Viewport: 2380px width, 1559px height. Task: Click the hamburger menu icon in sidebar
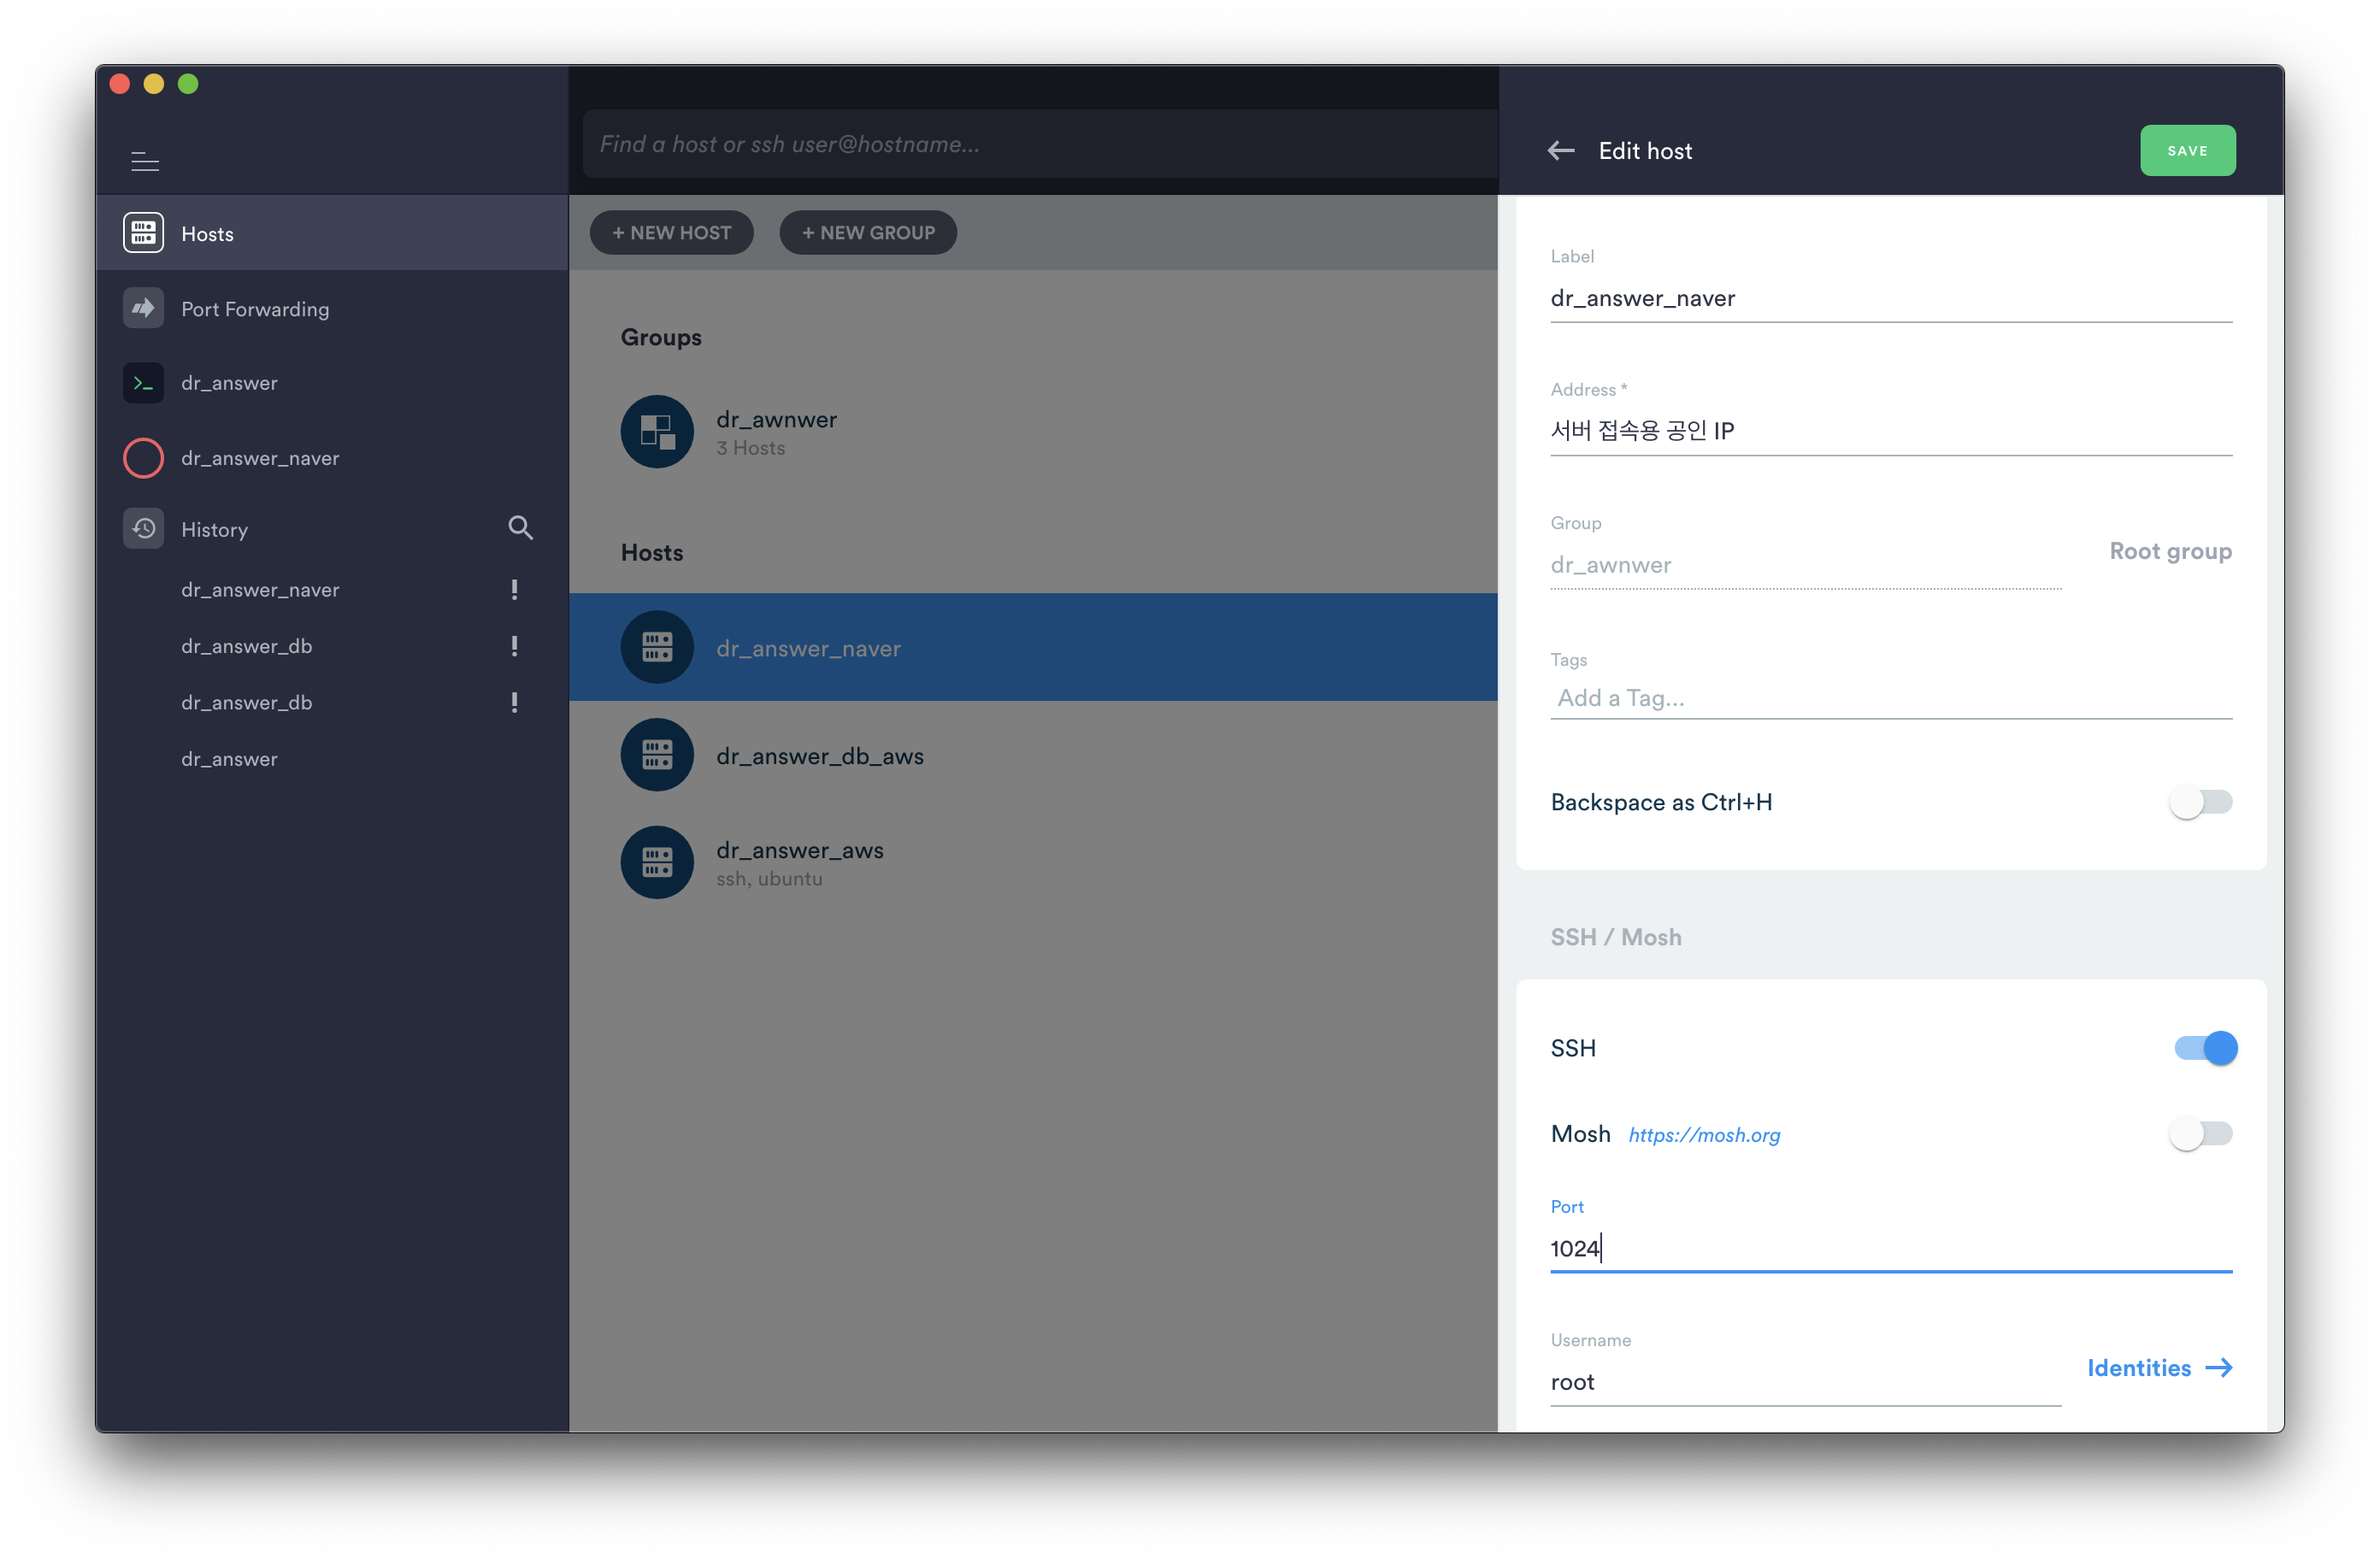pyautogui.click(x=145, y=161)
